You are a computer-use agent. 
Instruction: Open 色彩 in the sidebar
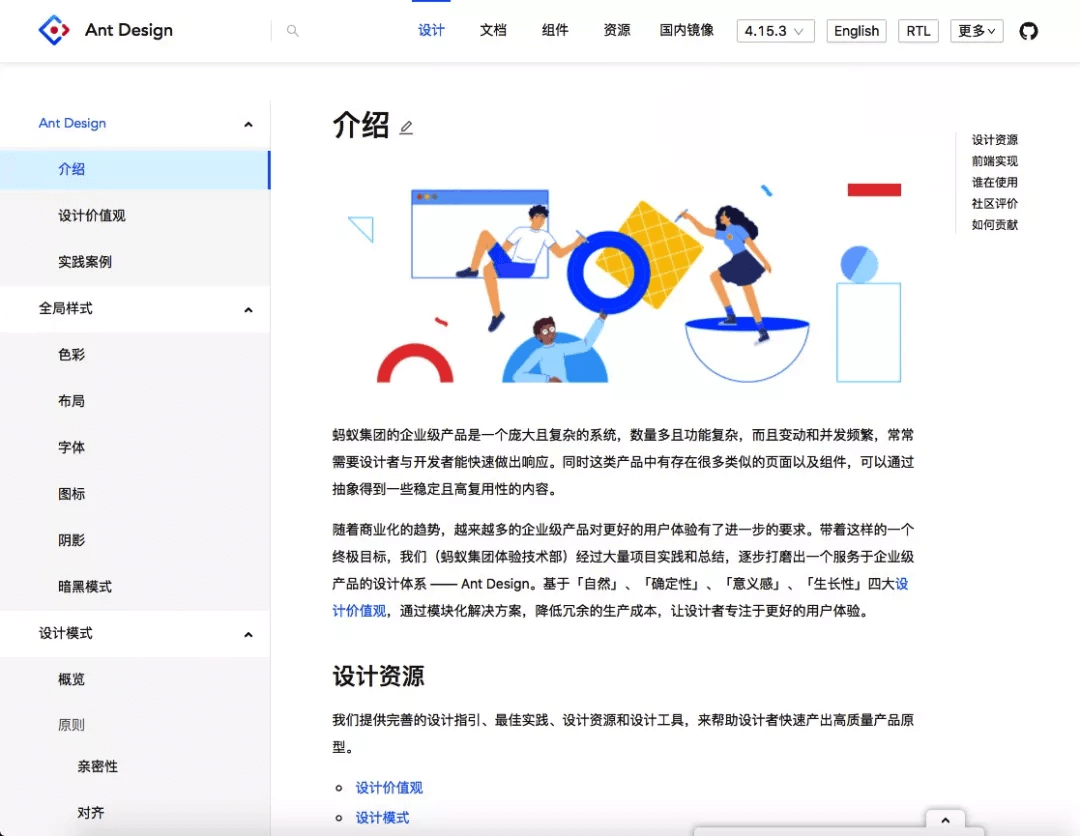click(x=135, y=355)
